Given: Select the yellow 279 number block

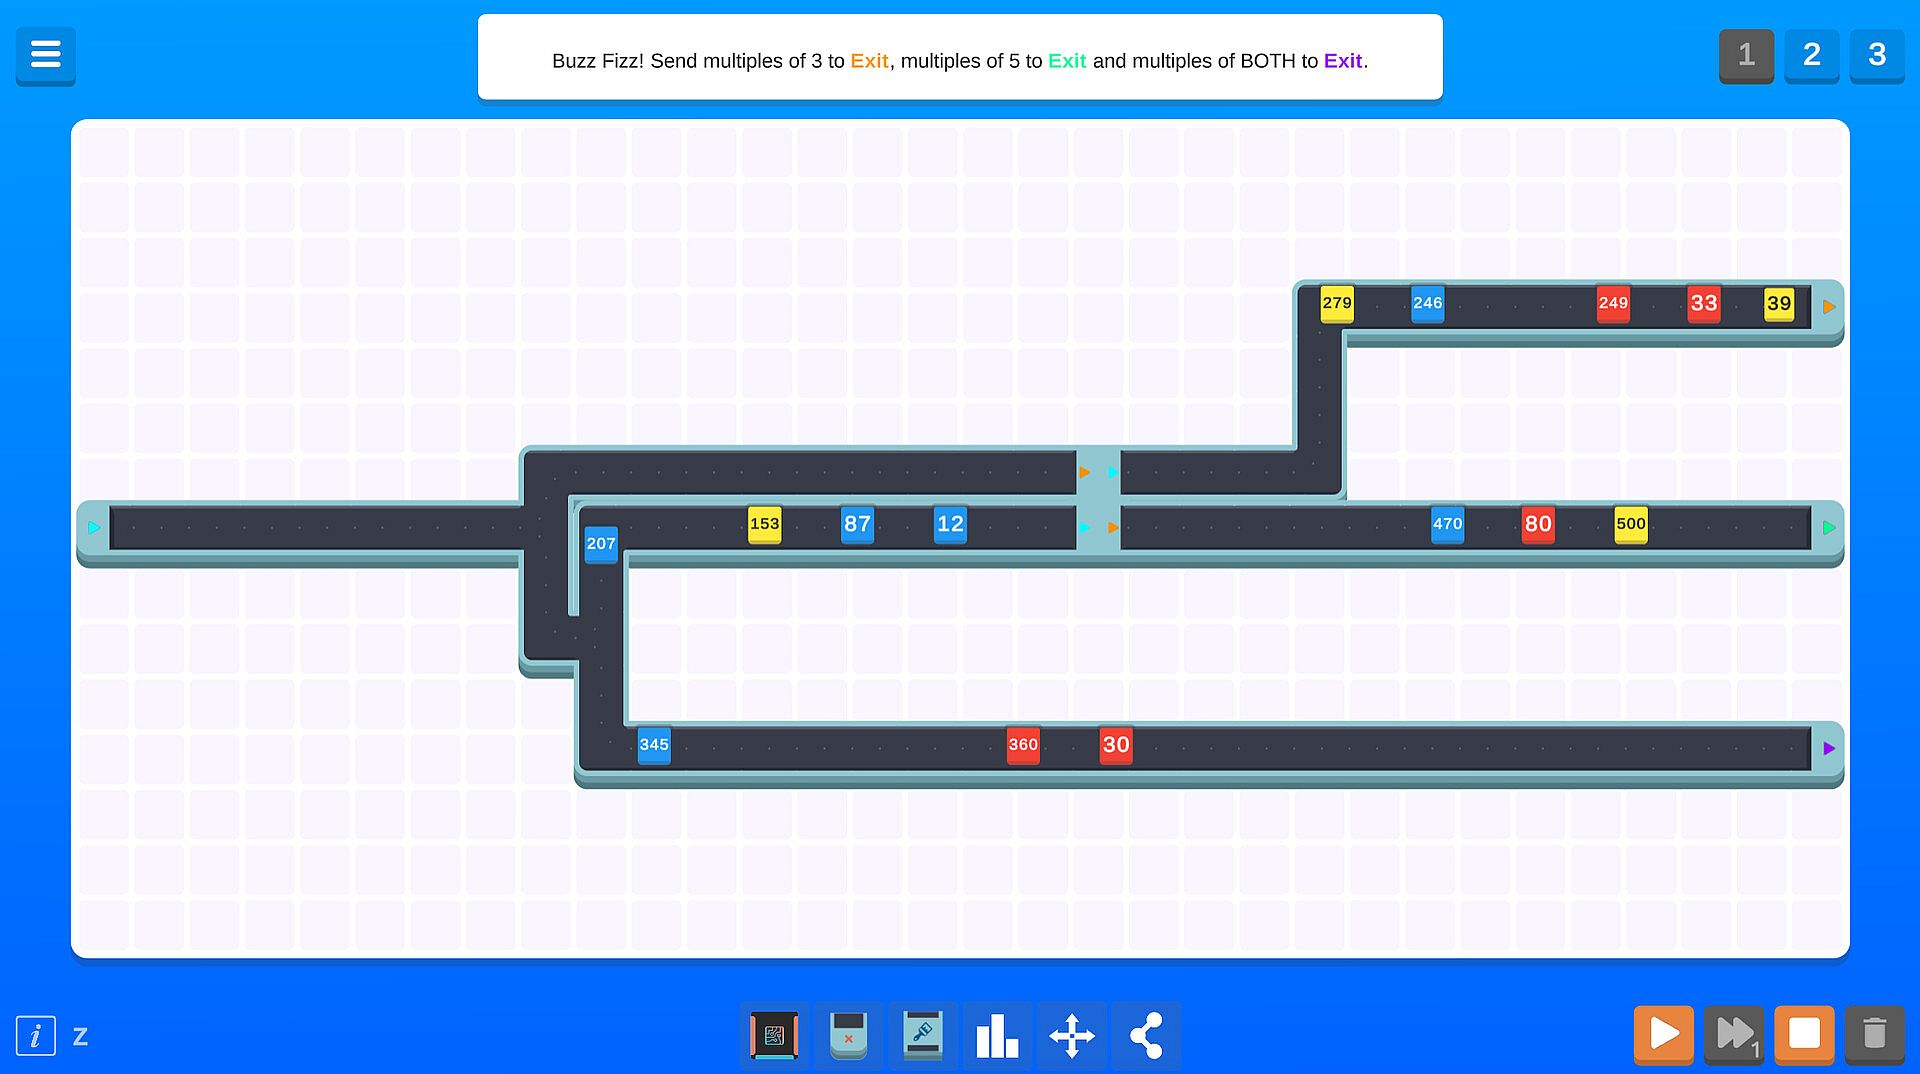Looking at the screenshot, I should 1337,304.
